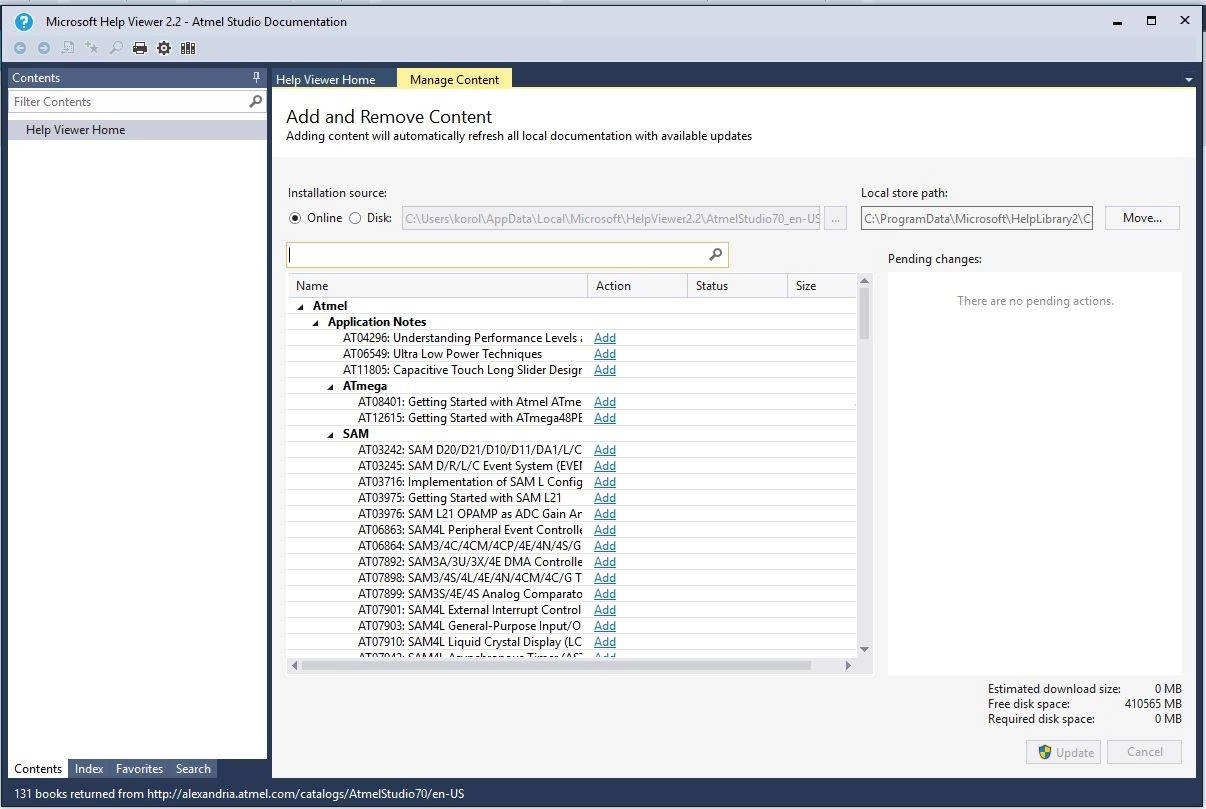Add AT08401 Getting Started with Atmel ATmega
The height and width of the screenshot is (809, 1206).
tap(605, 402)
